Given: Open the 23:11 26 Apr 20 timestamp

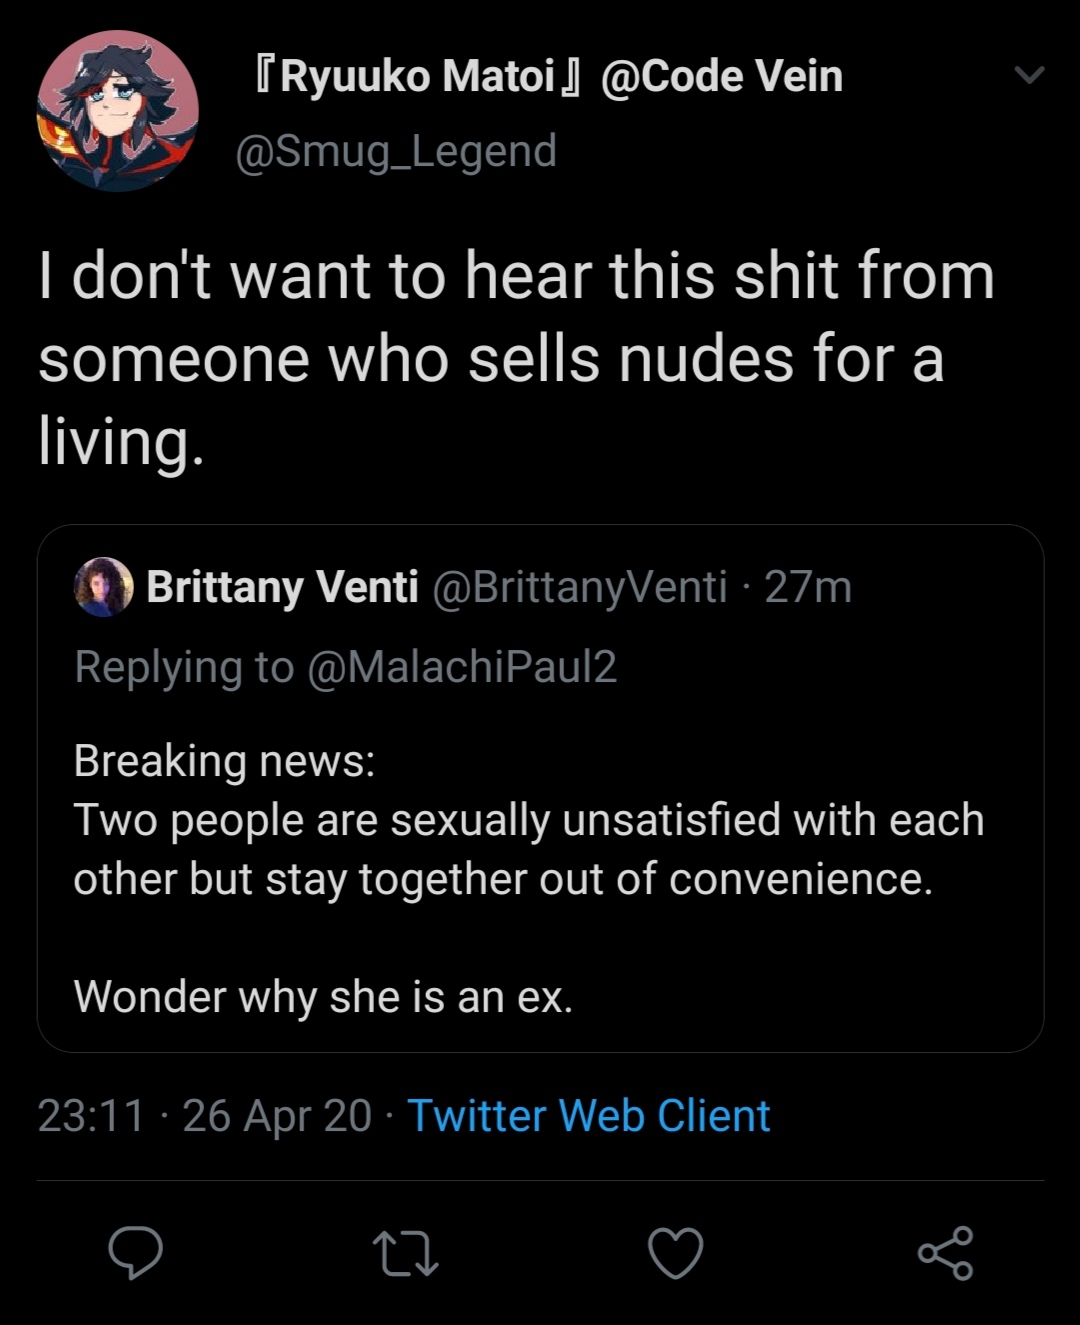Looking at the screenshot, I should (205, 1116).
